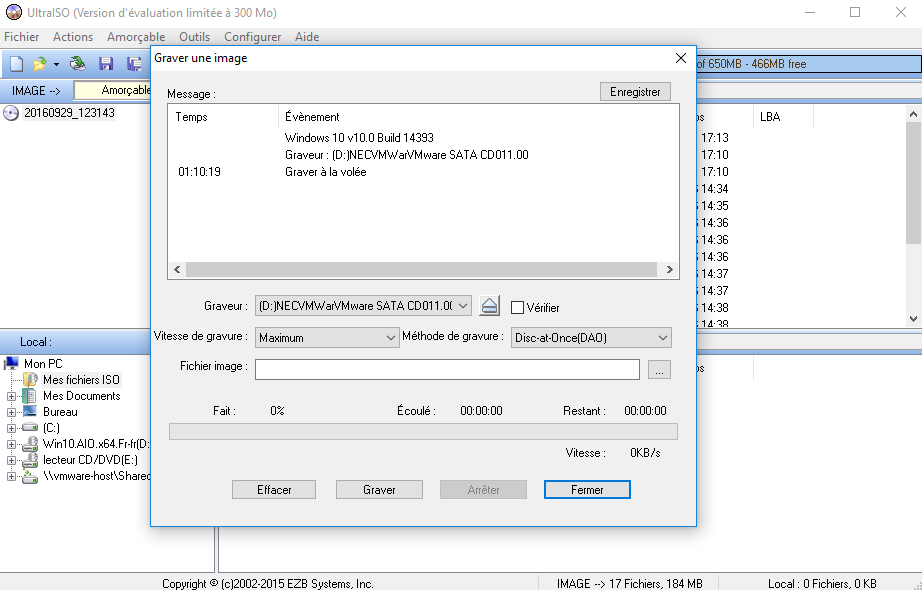The width and height of the screenshot is (922, 590).
Task: Expand the (C:) drive tree node
Action: tap(11, 428)
